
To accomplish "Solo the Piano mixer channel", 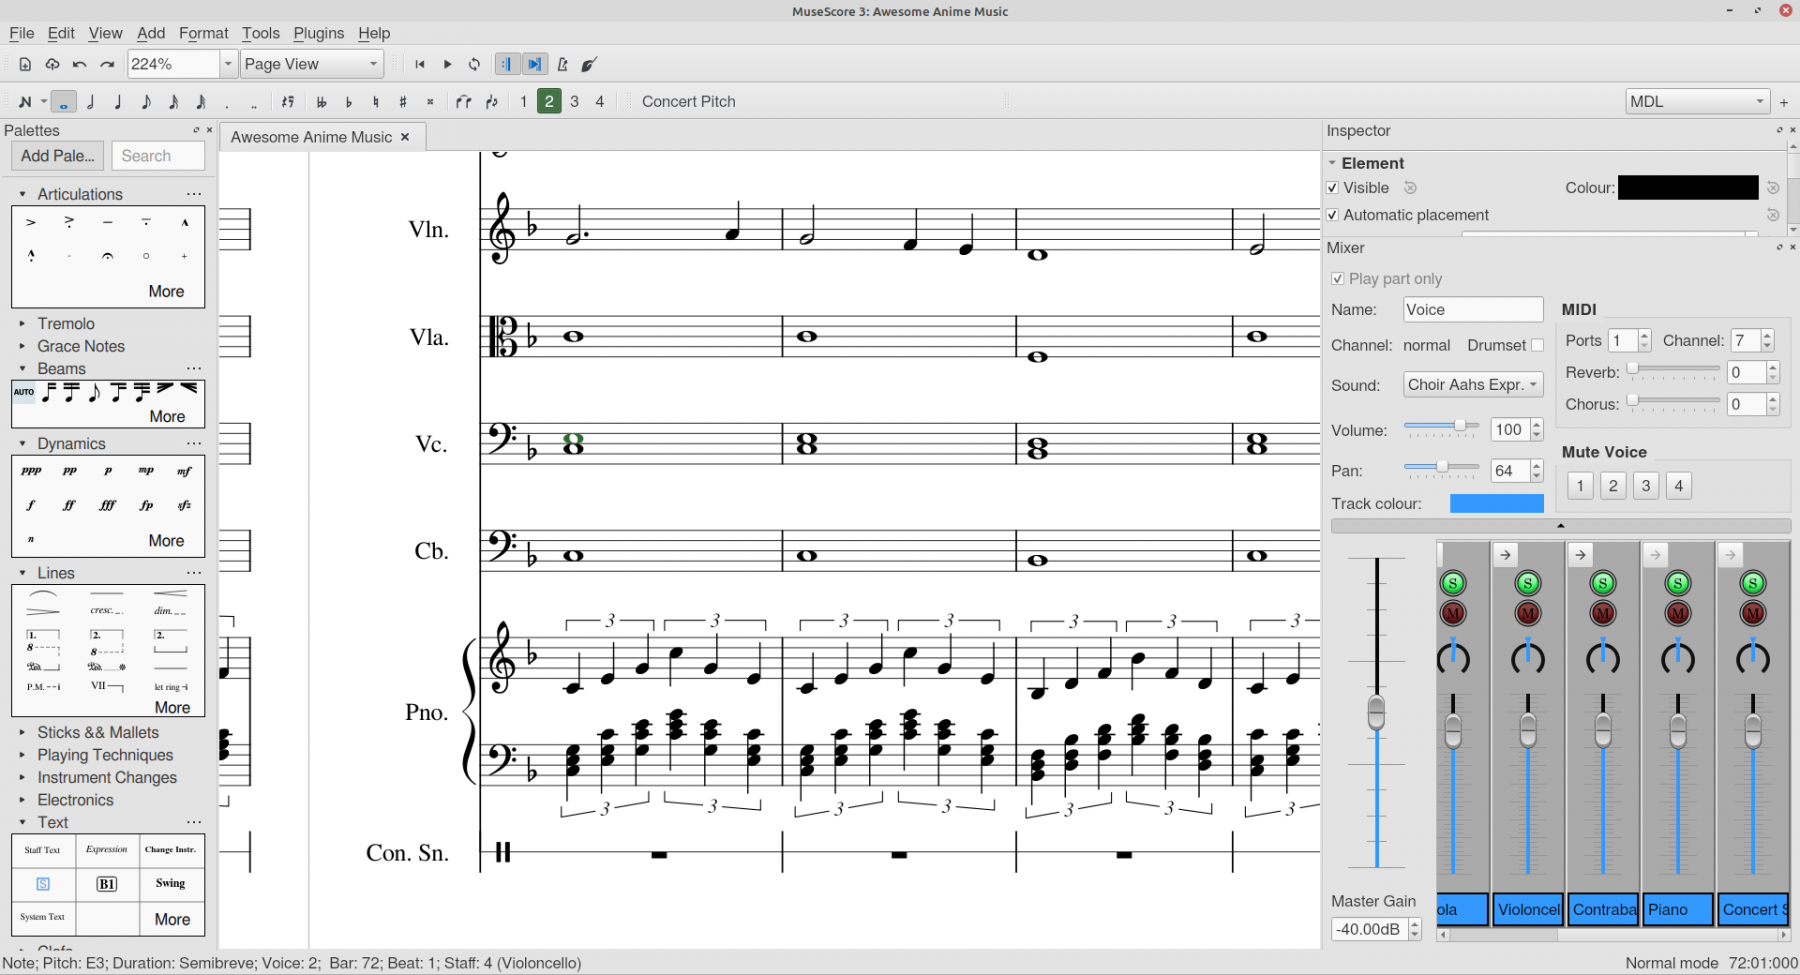I will pos(1678,583).
